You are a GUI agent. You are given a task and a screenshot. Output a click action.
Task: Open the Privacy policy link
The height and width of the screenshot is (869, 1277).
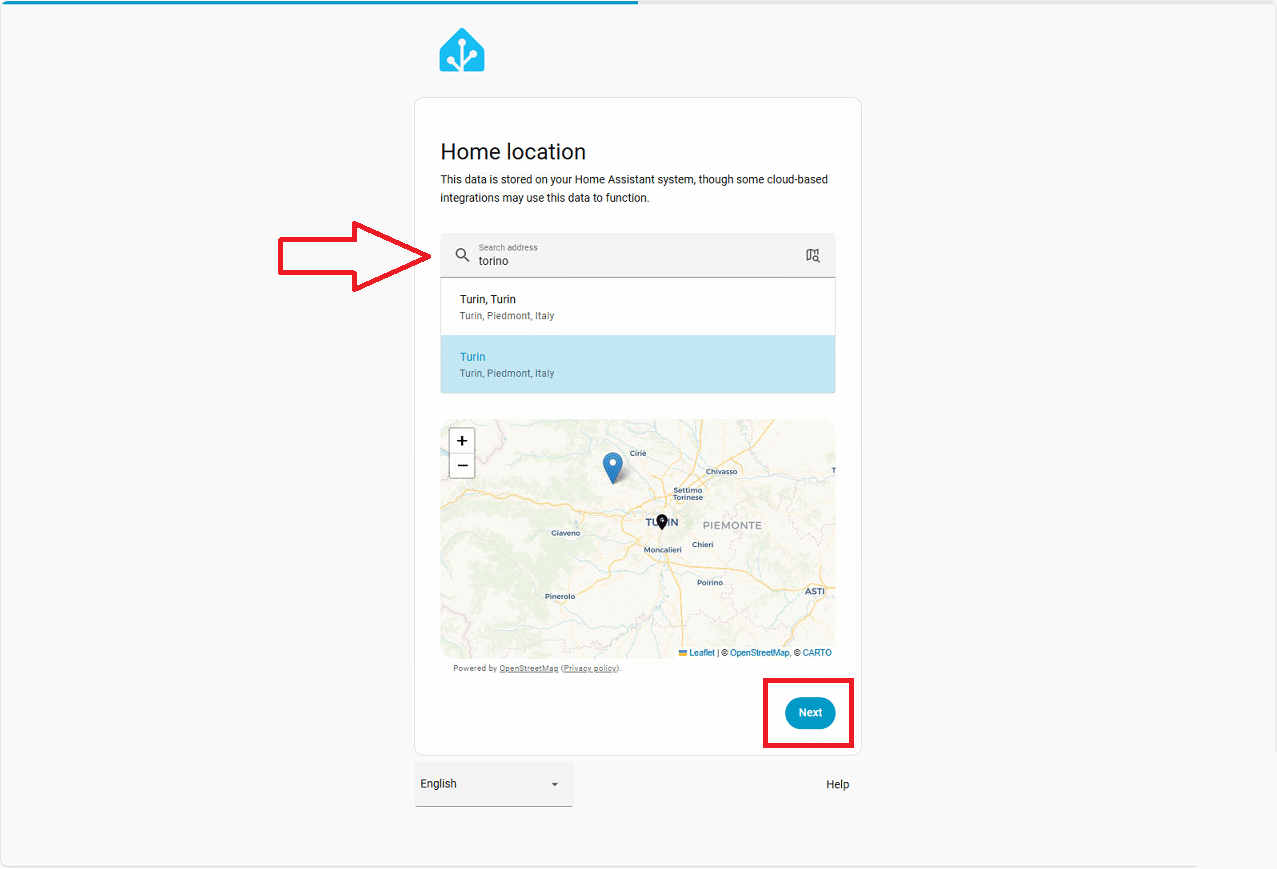[x=590, y=668]
